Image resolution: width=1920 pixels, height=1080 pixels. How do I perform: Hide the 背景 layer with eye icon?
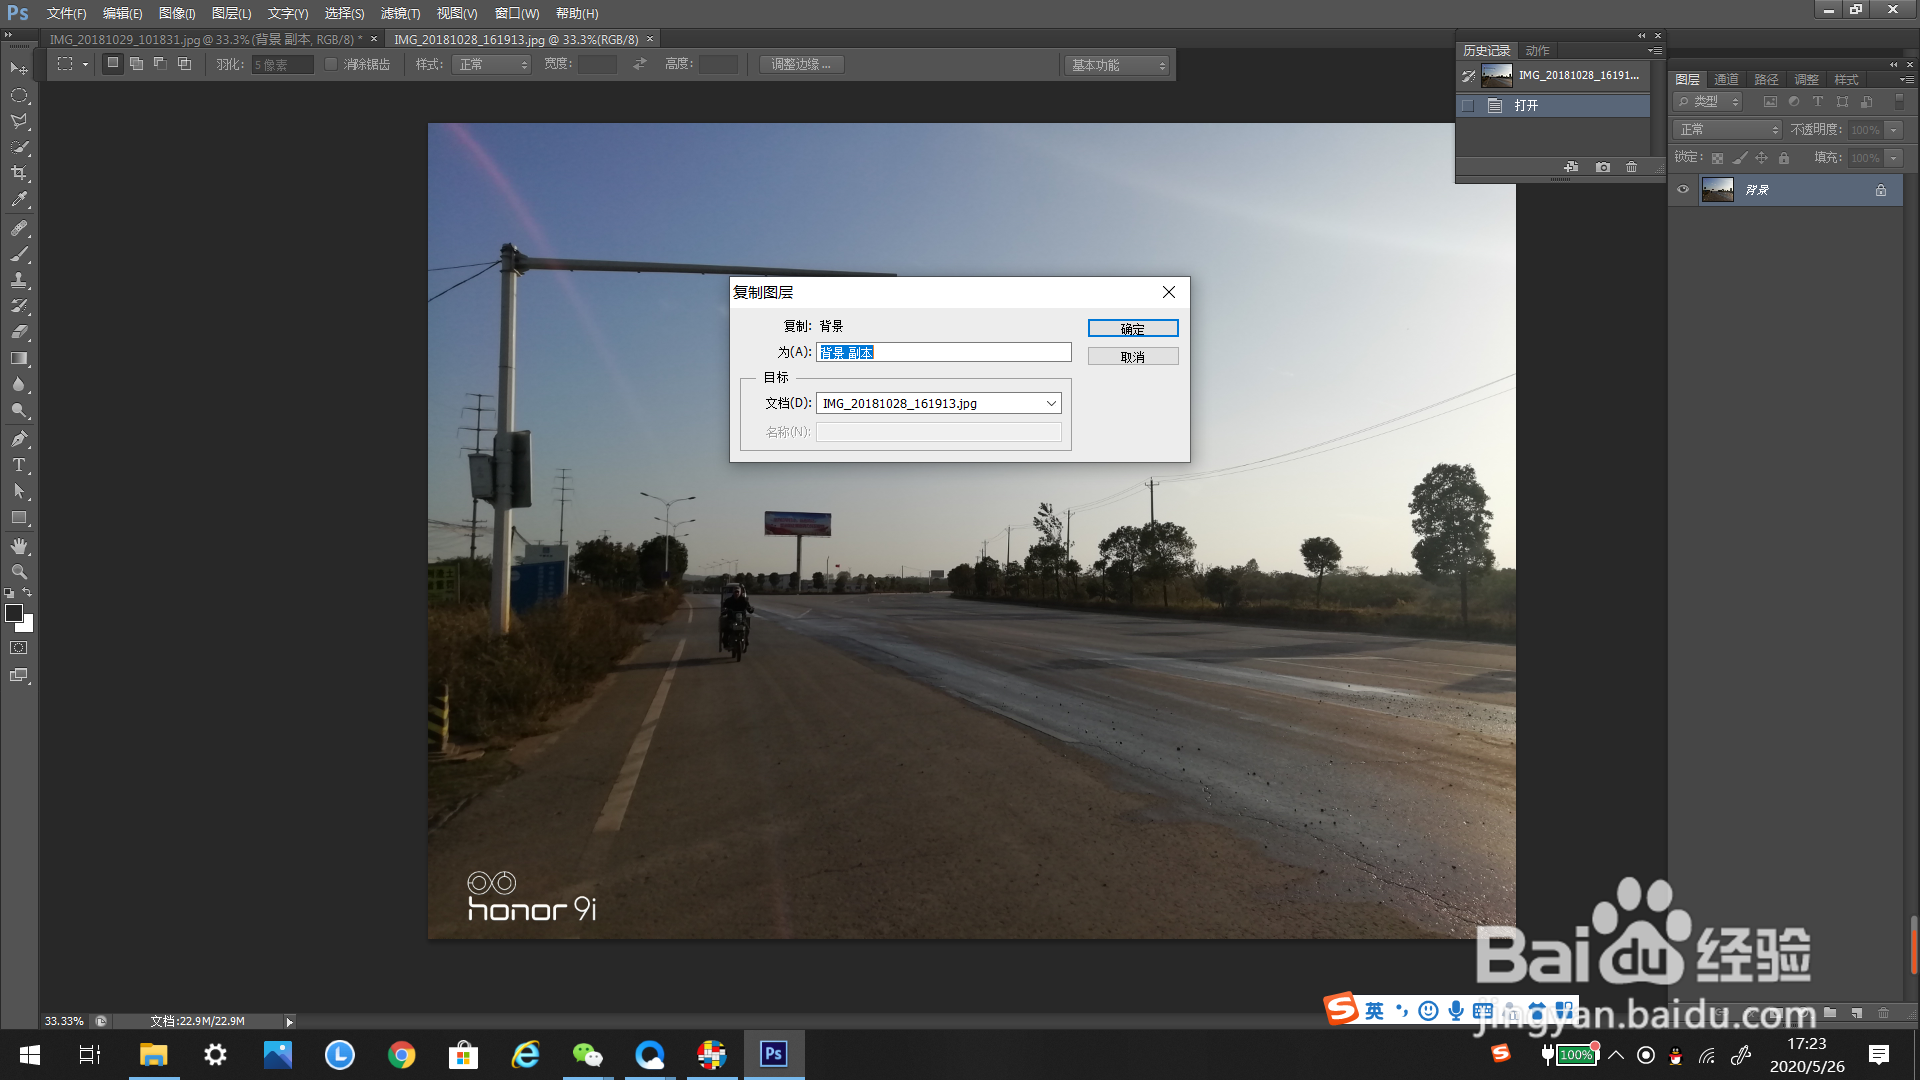click(x=1683, y=190)
